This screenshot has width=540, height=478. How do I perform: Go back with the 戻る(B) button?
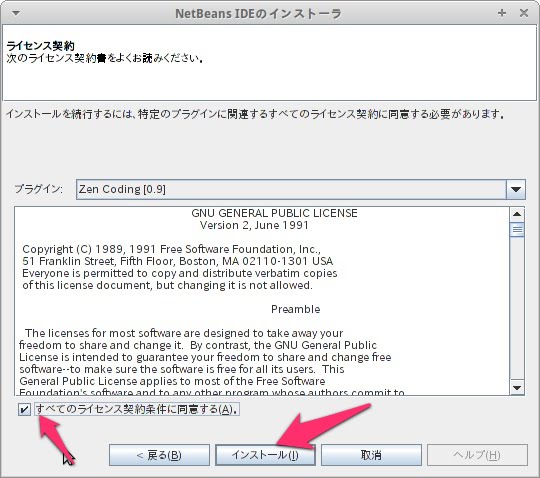point(159,455)
